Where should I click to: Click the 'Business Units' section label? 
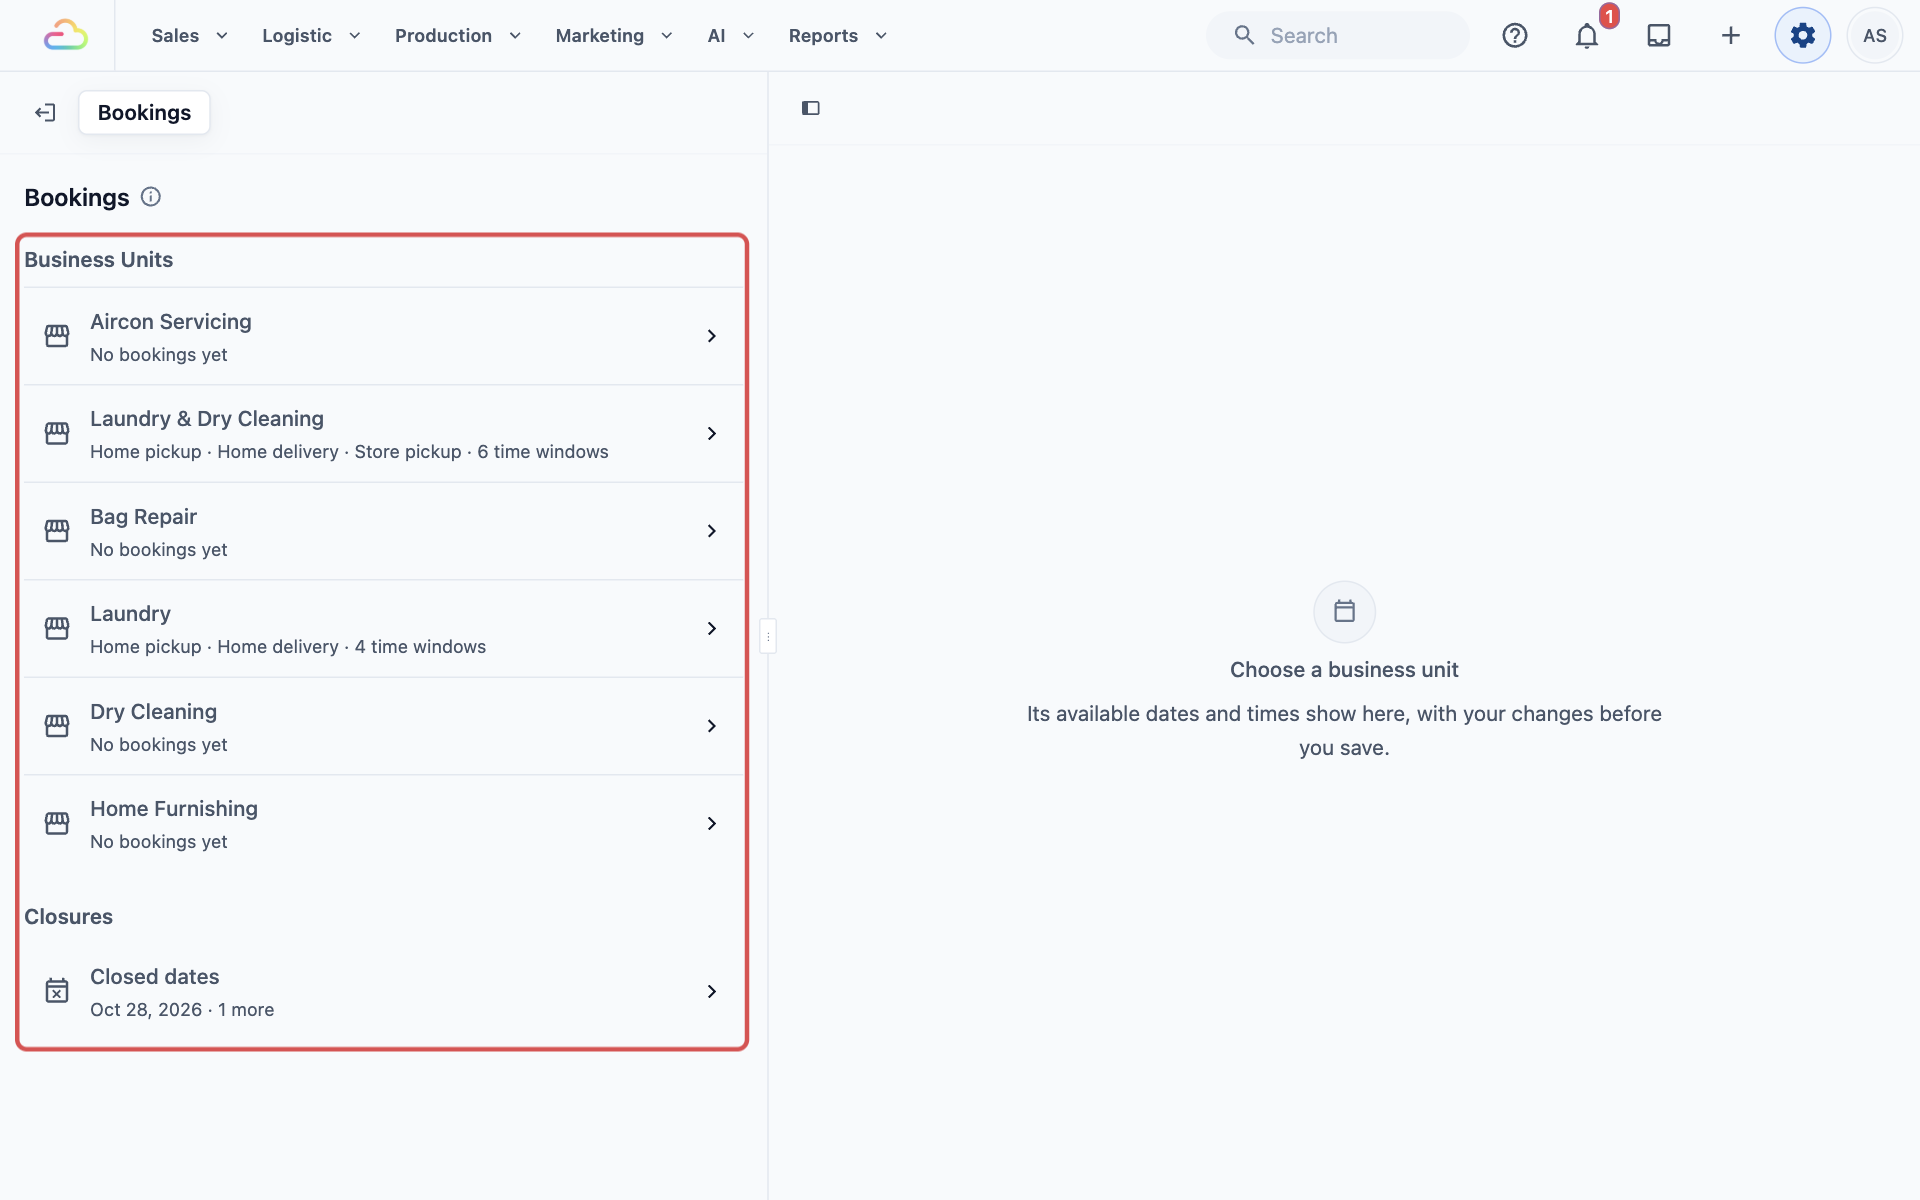coord(99,260)
